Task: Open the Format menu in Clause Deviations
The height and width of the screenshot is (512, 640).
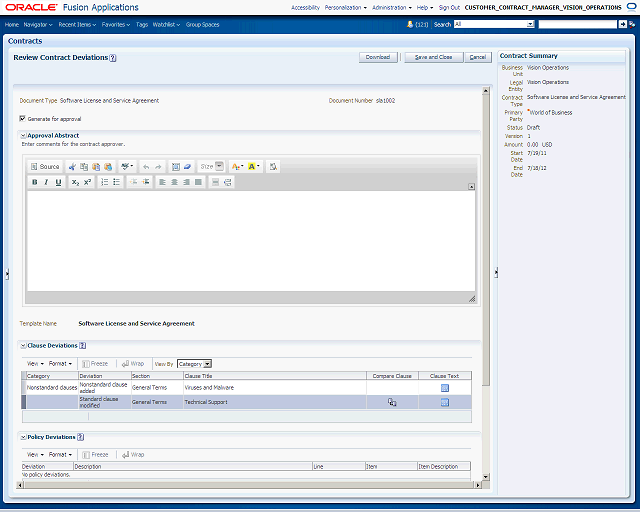Action: point(60,363)
